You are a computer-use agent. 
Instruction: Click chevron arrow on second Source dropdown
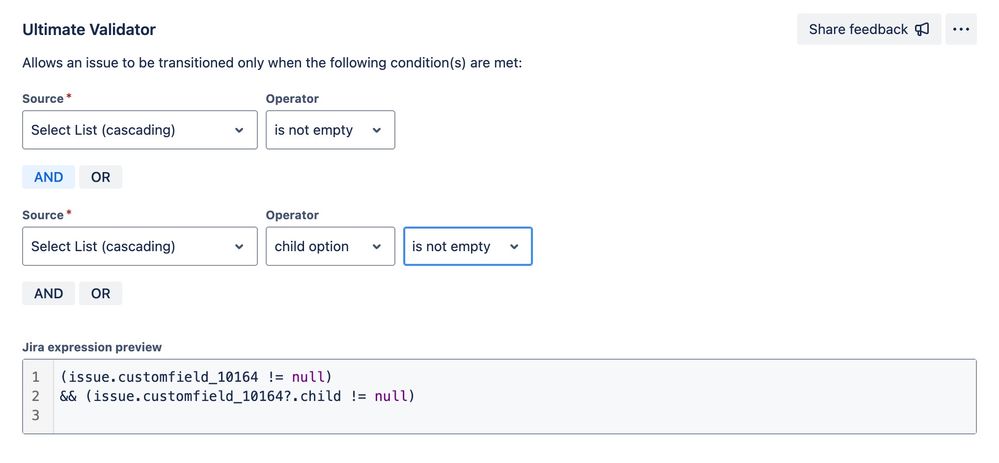coord(239,246)
